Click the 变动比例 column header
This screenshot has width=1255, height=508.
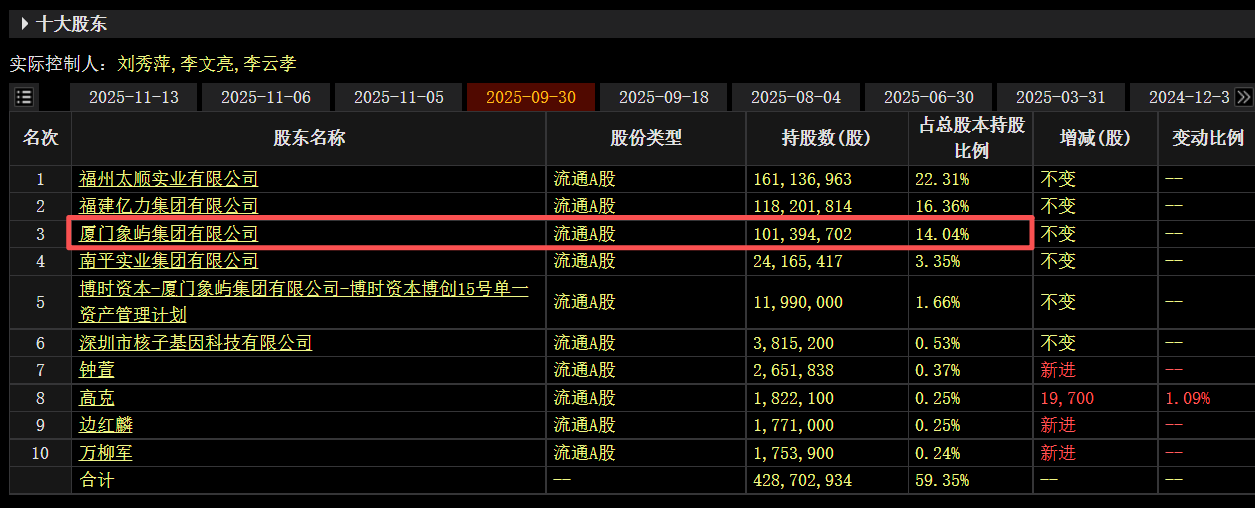tap(1207, 139)
